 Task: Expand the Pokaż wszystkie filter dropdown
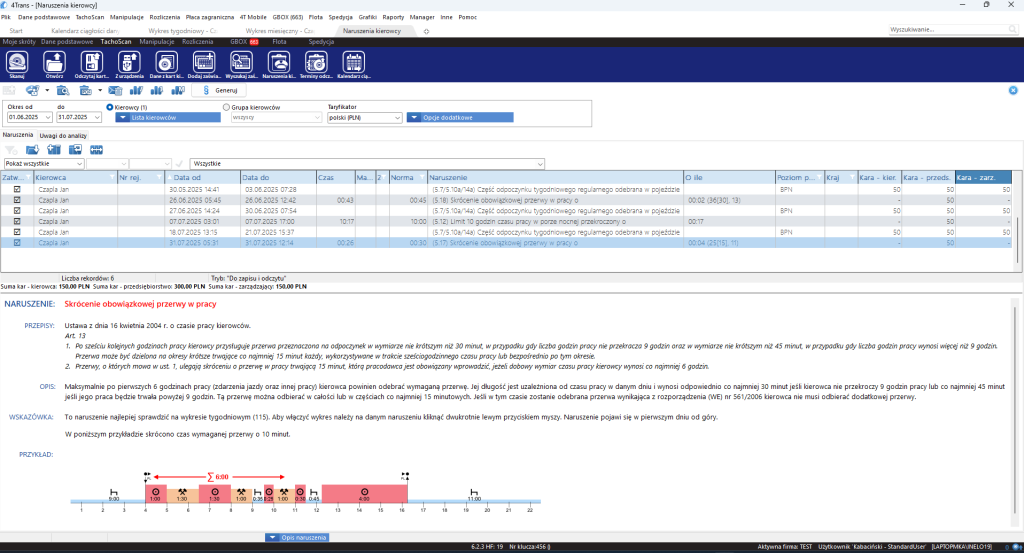[44, 164]
